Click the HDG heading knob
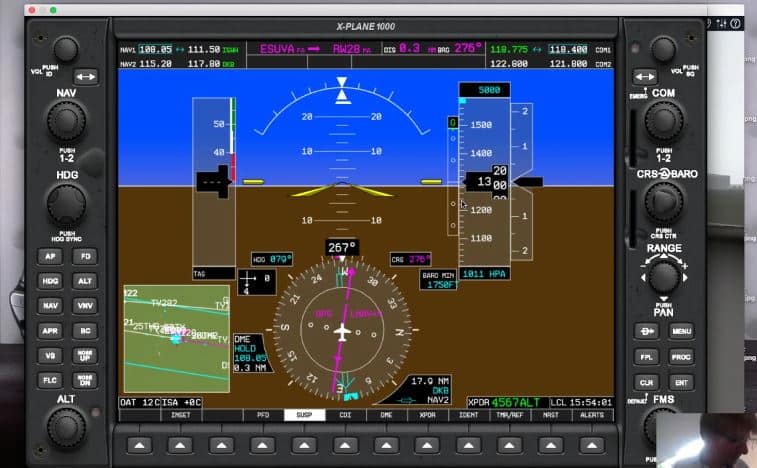Image resolution: width=757 pixels, height=468 pixels. [x=66, y=204]
